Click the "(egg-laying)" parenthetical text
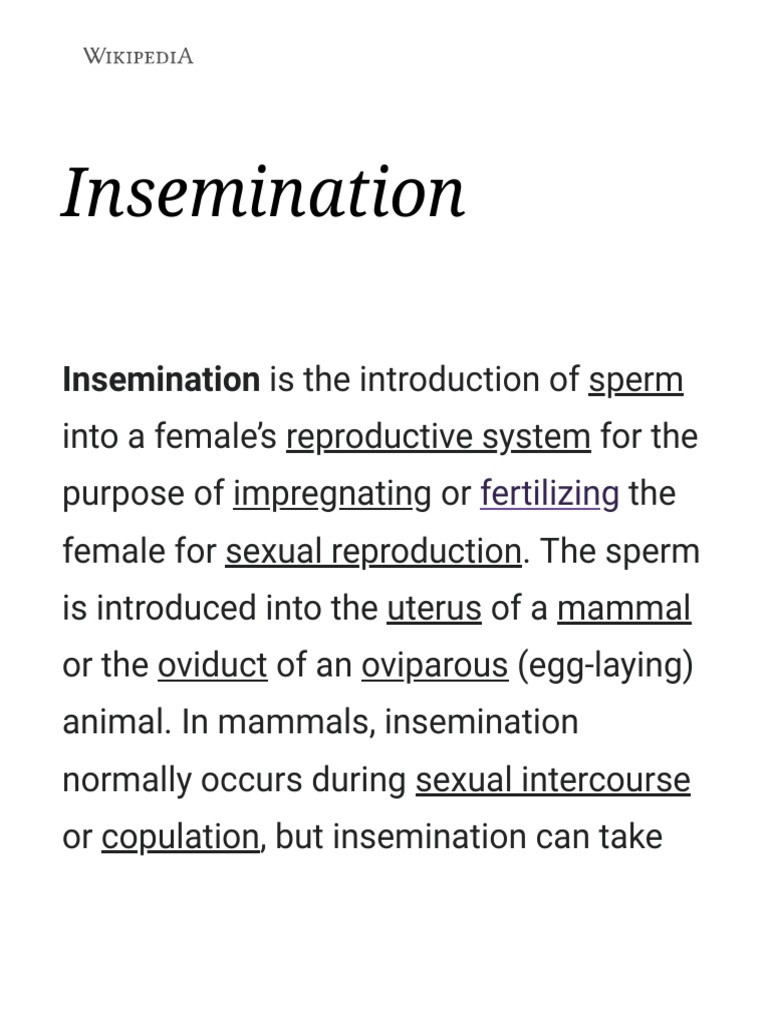This screenshot has width=768, height=1024. 605,665
